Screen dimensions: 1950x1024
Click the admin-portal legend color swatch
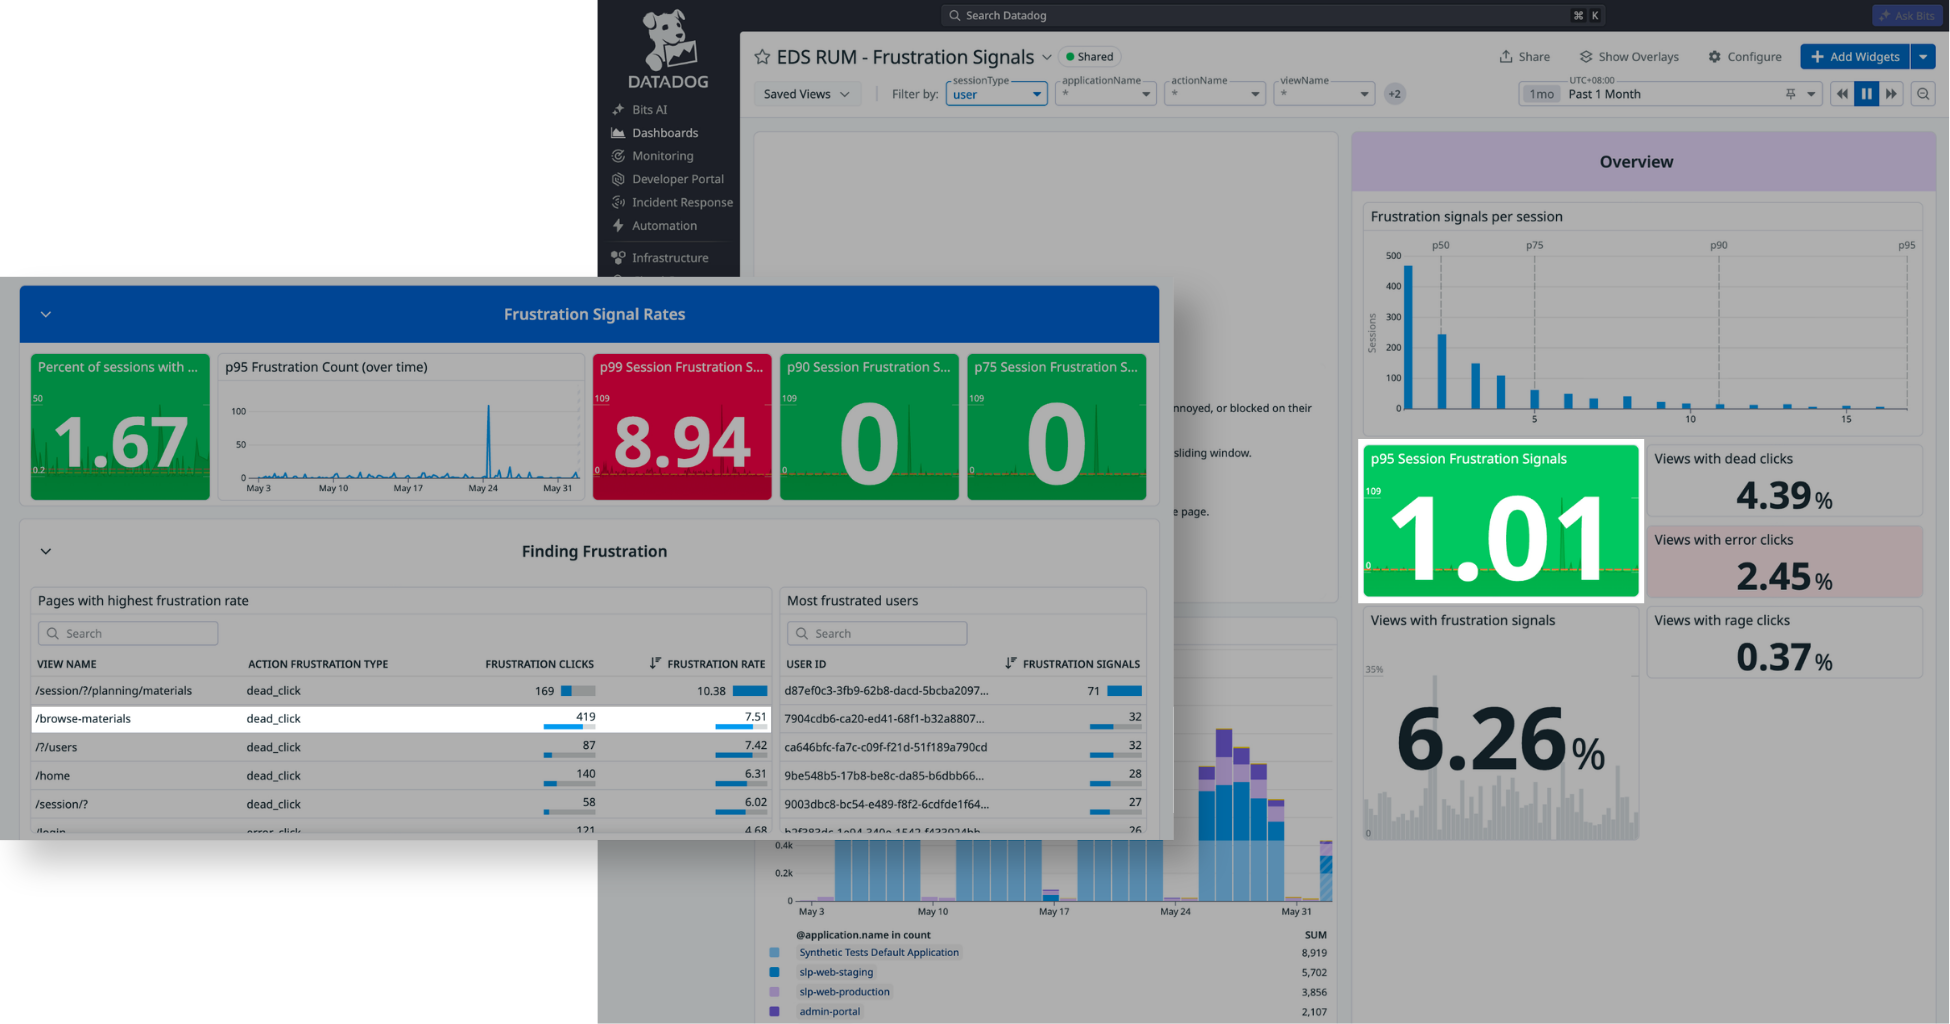click(774, 1011)
